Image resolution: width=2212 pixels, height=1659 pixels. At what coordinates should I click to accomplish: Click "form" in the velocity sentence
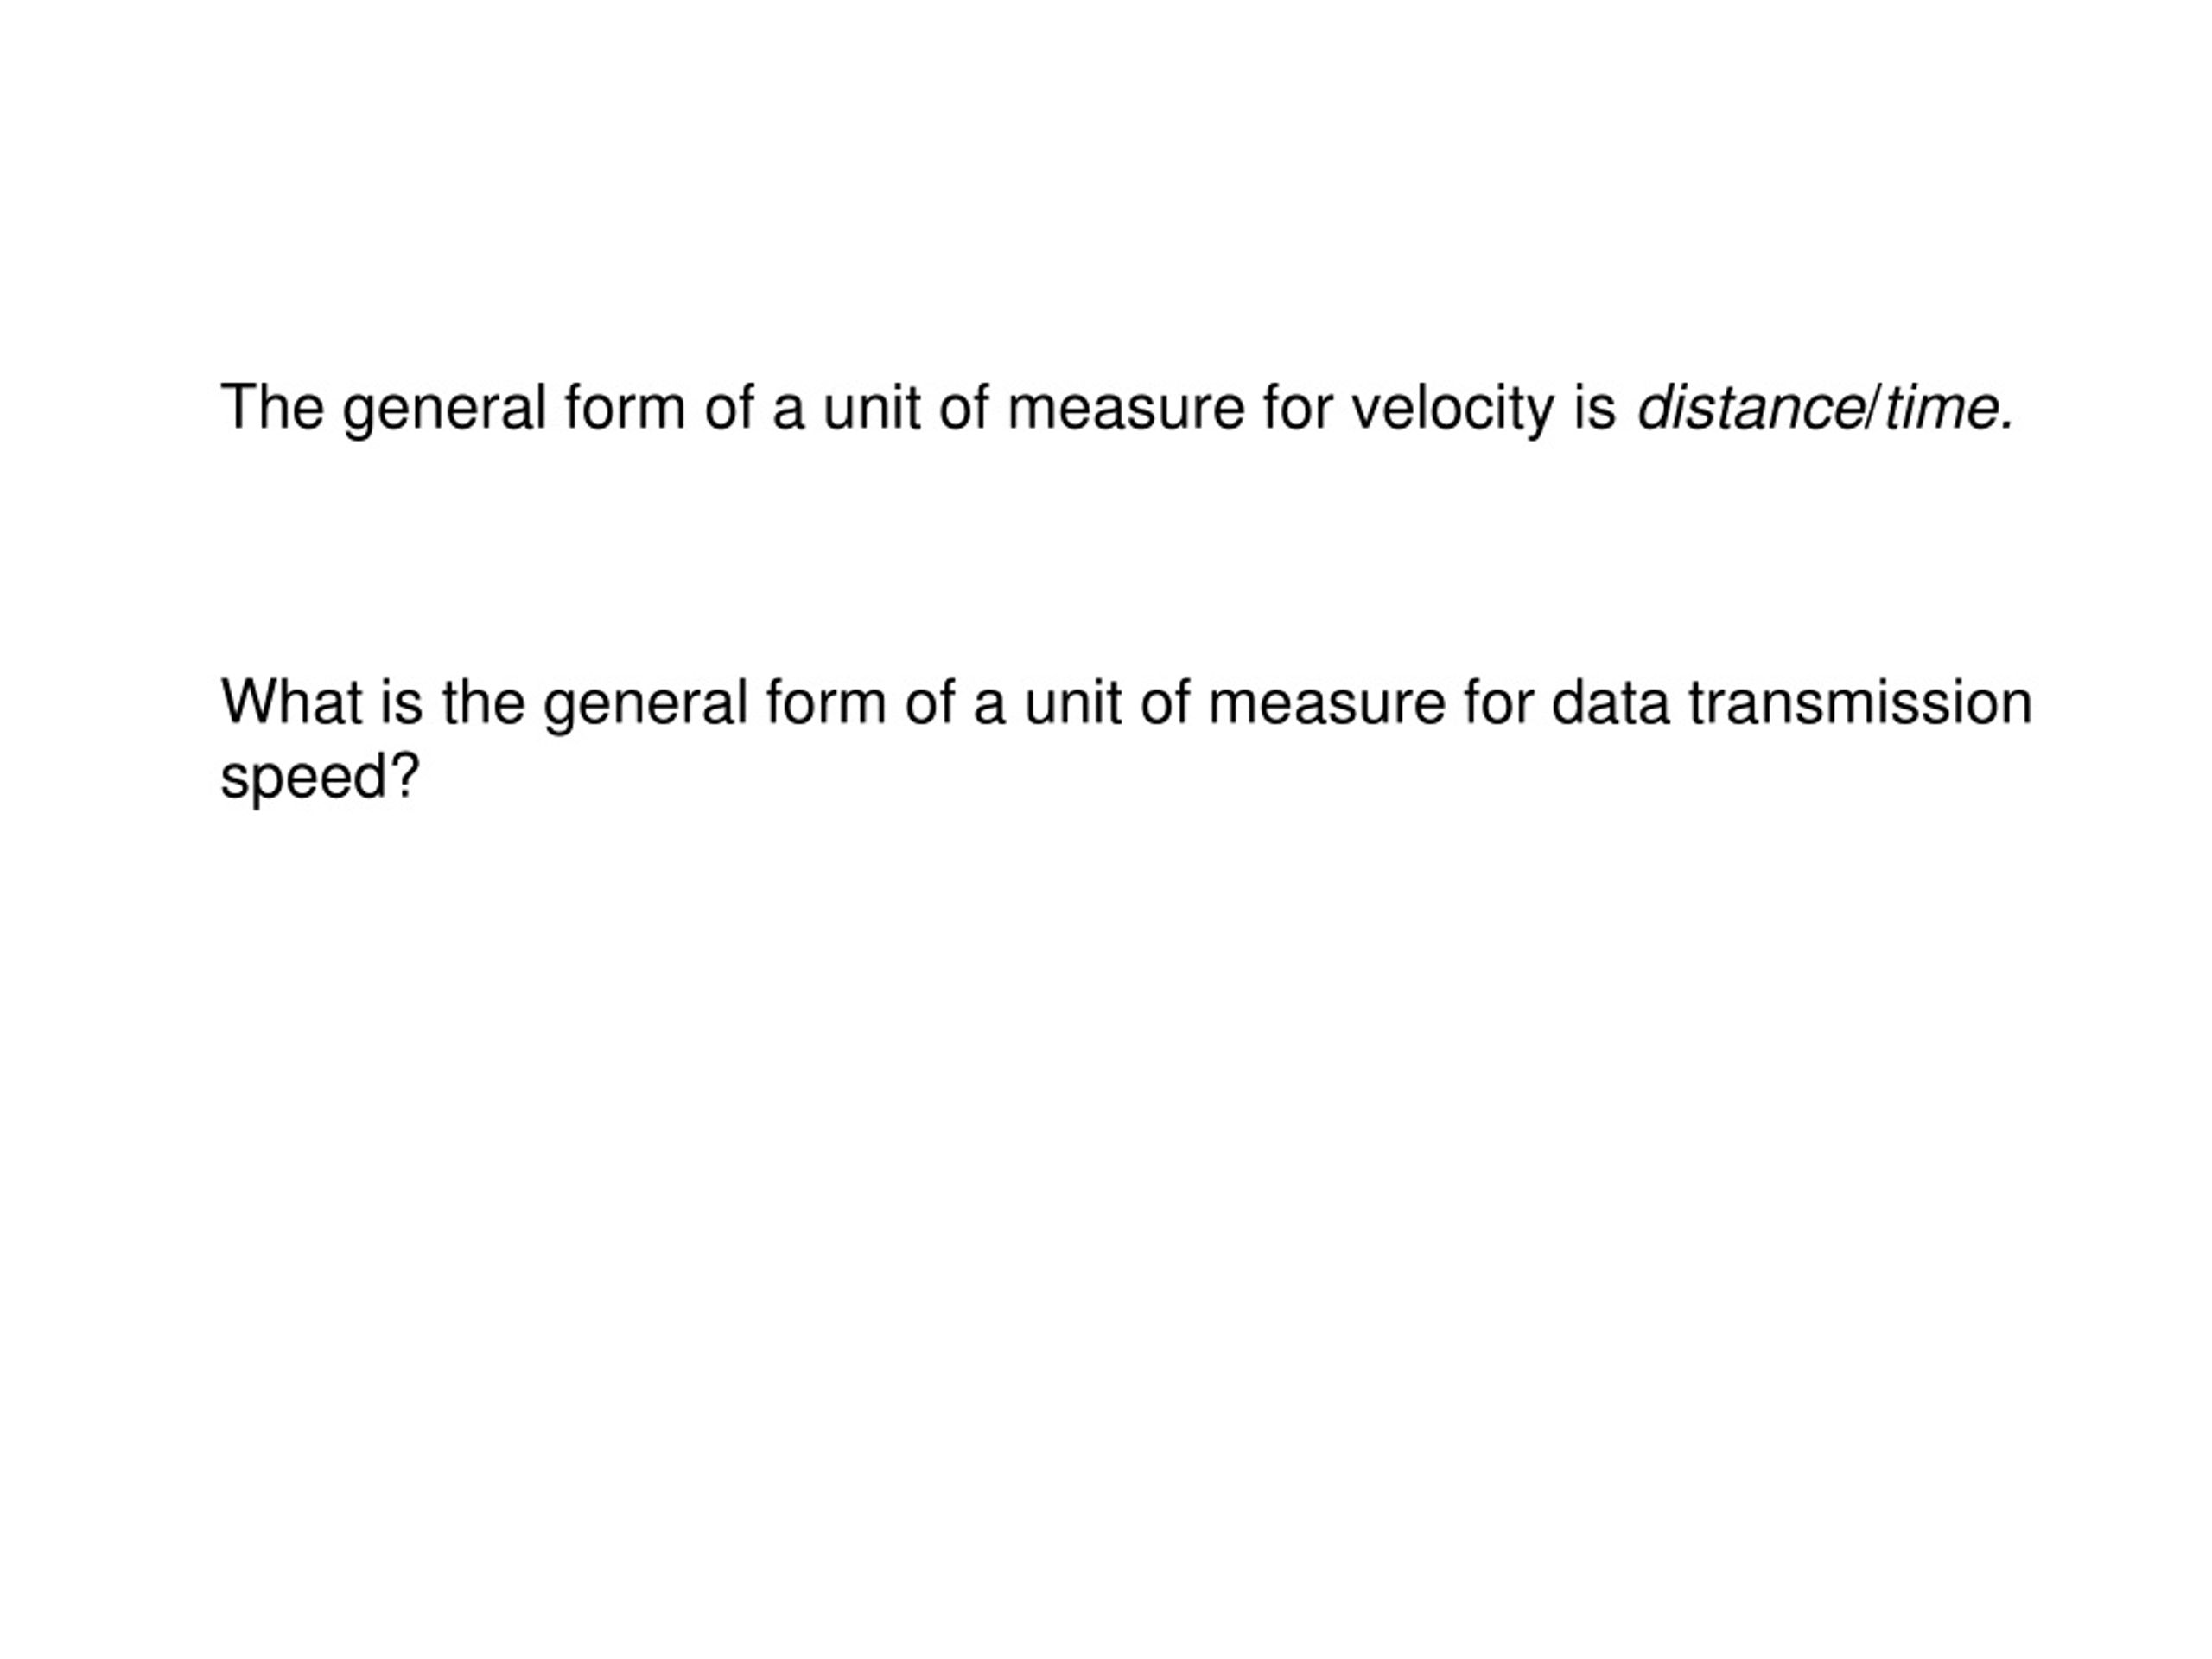point(625,408)
